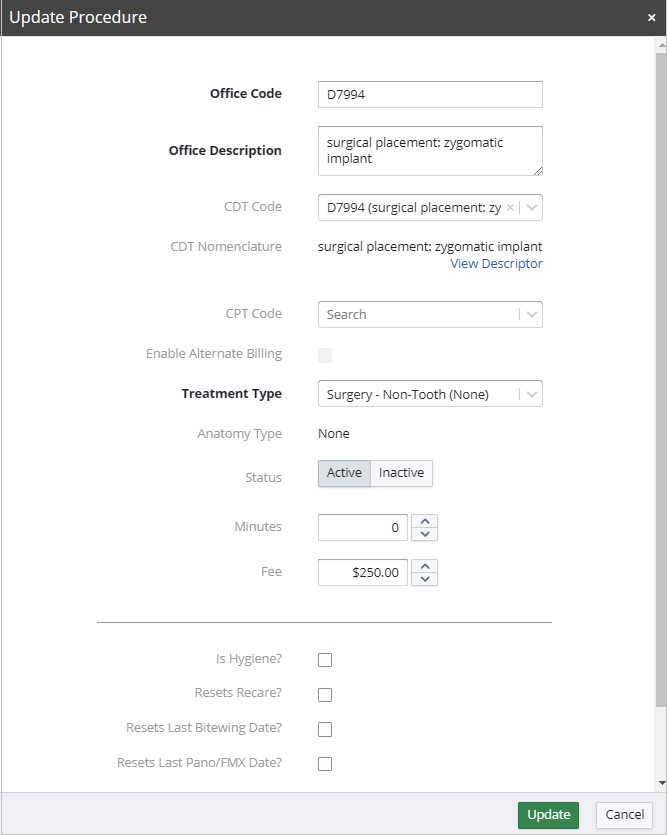Clear the selected CDT Code value
The image size is (667, 835).
[x=510, y=207]
